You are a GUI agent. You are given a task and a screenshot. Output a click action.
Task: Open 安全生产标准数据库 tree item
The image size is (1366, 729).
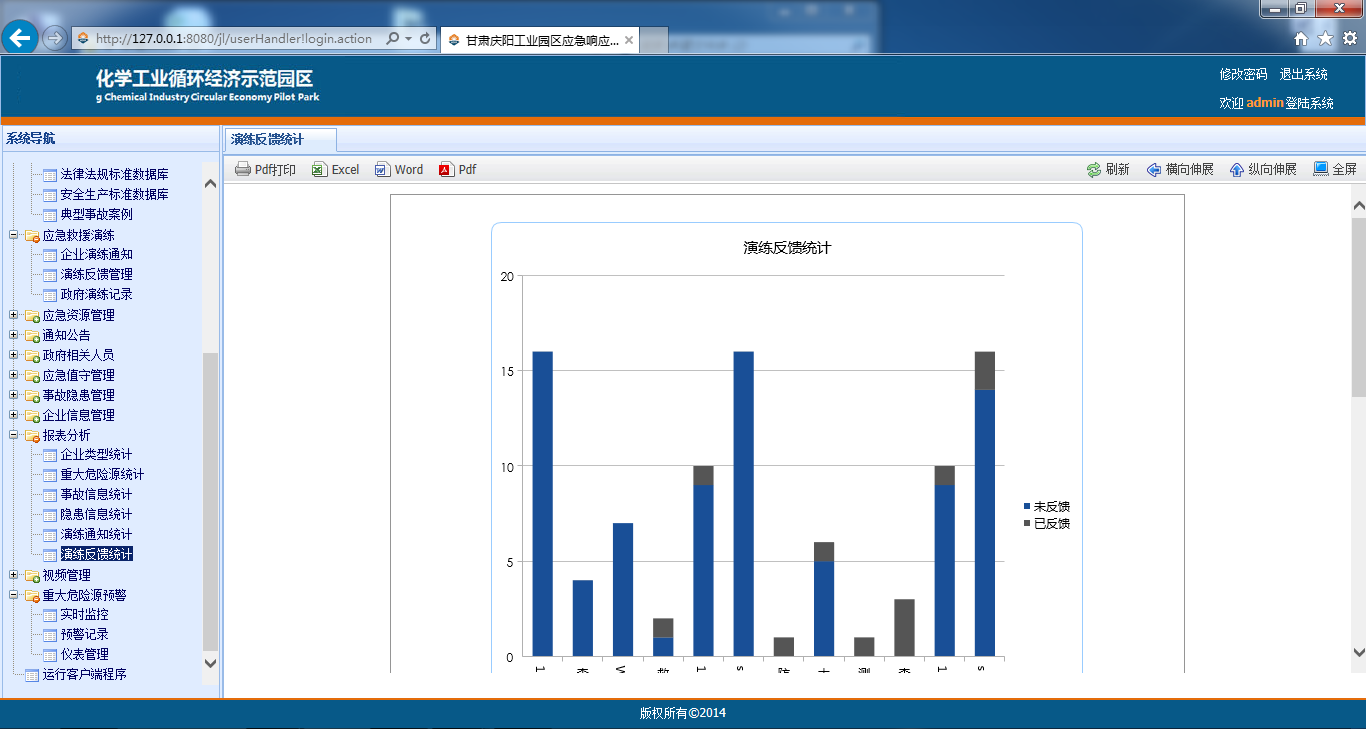114,195
